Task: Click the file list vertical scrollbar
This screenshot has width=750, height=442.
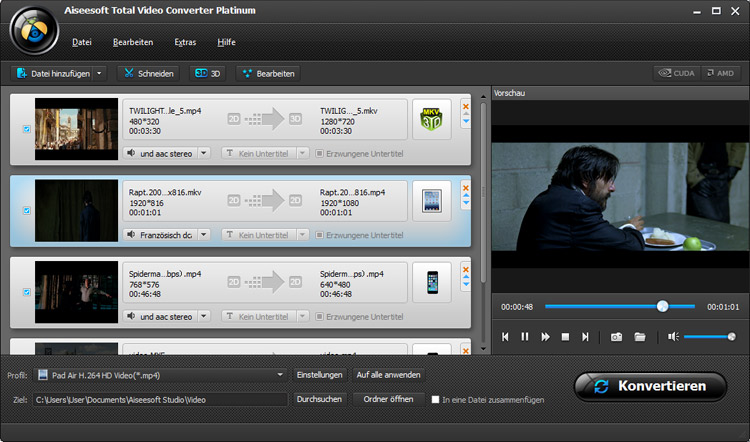Action: click(x=483, y=191)
